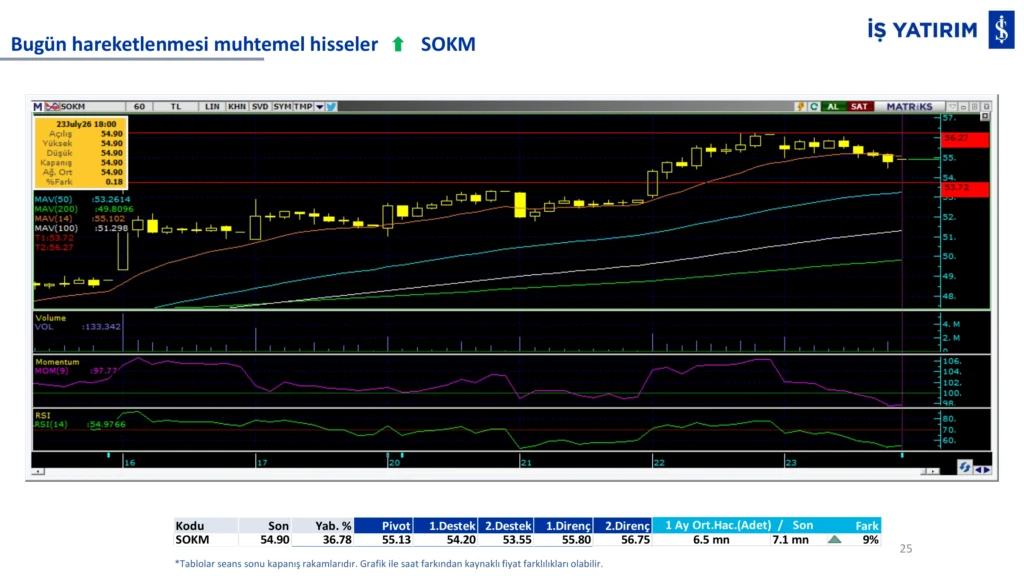Screen dimensions: 1024x576
Task: Open the triangle menu next to MATRİKS
Action: (953, 106)
